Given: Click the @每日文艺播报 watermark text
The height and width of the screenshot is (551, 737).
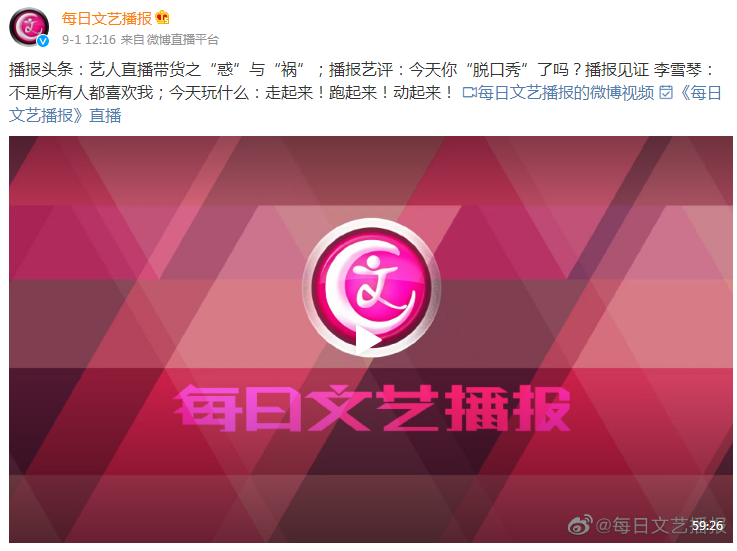Looking at the screenshot, I should click(660, 525).
